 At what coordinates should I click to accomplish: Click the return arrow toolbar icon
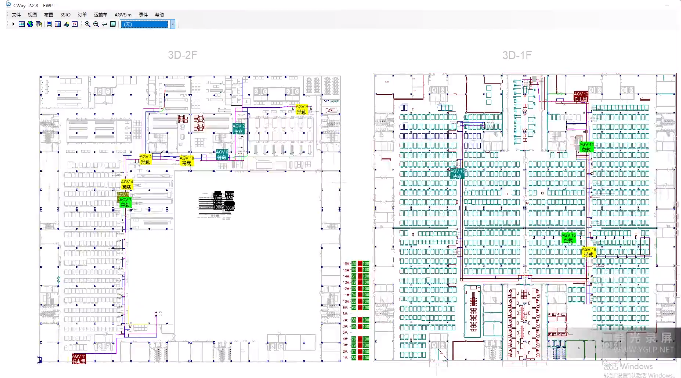point(104,24)
